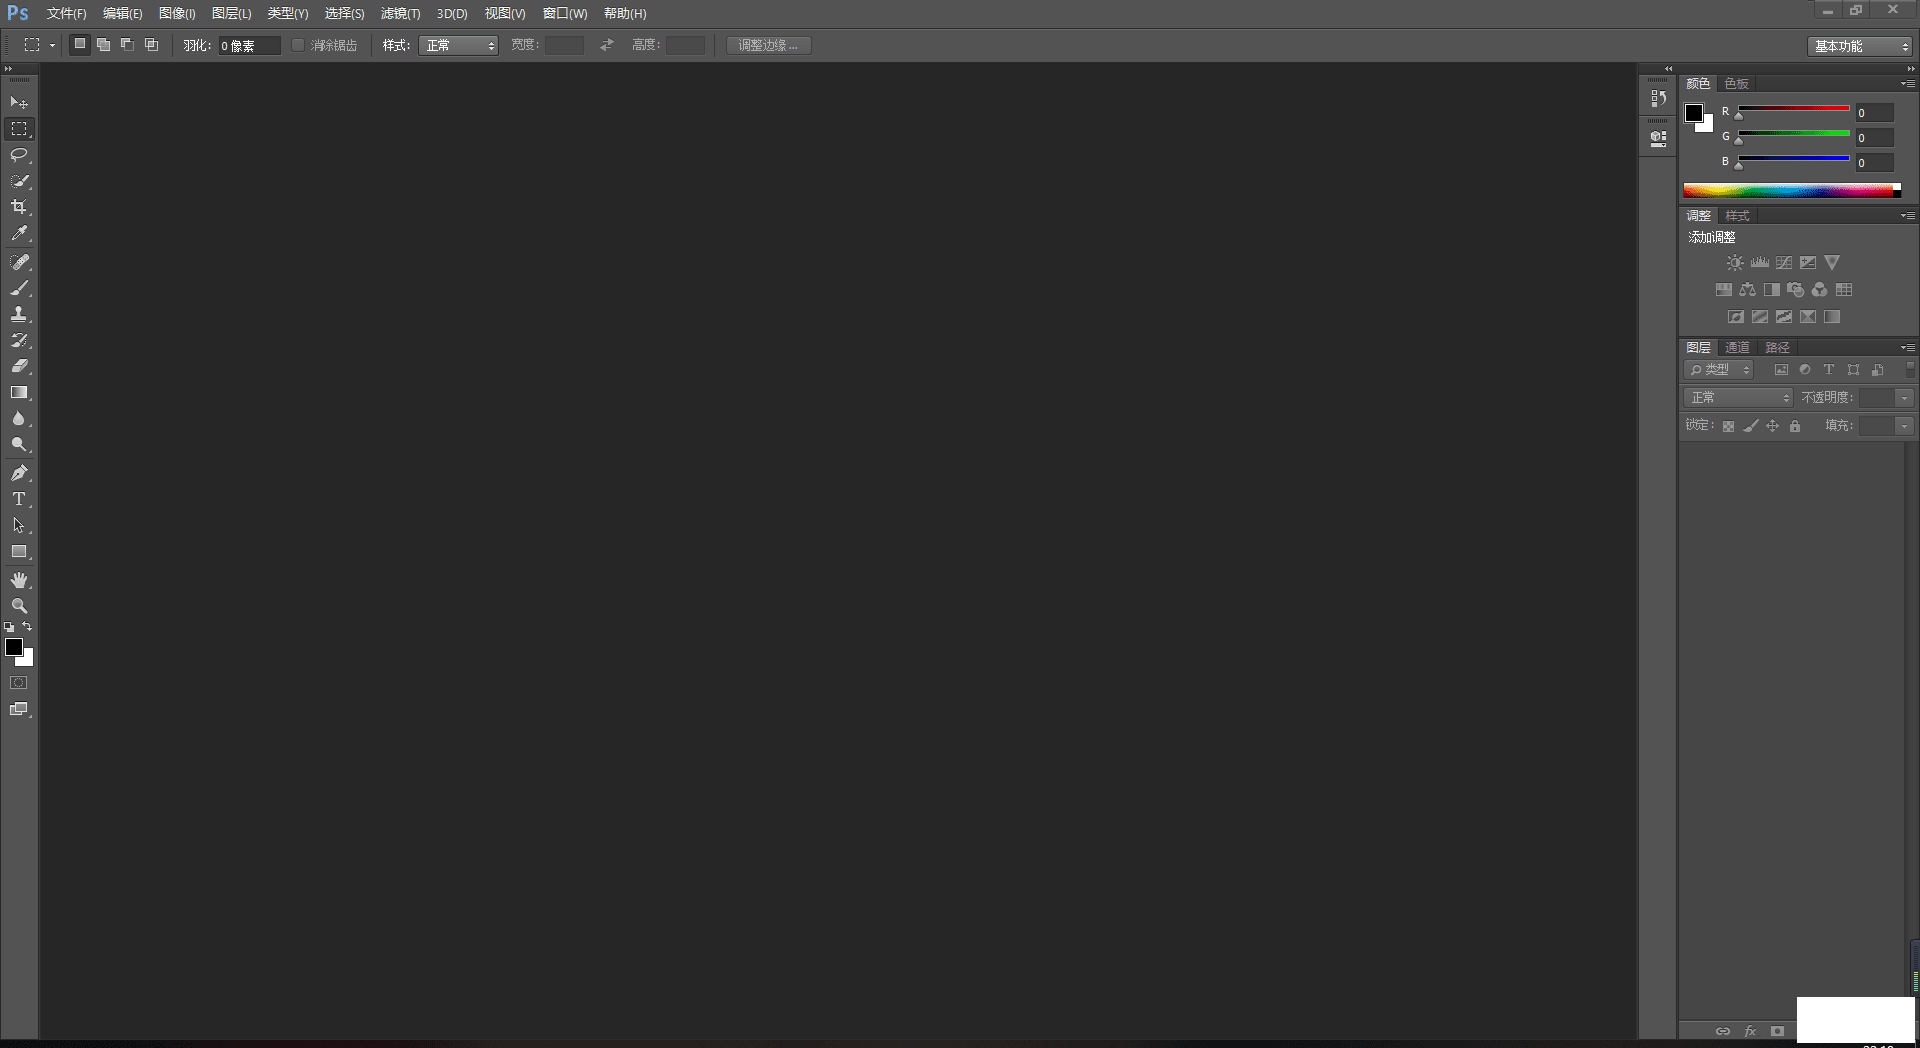The height and width of the screenshot is (1048, 1920).
Task: Open the 样式 style dropdown in options bar
Action: [x=458, y=45]
